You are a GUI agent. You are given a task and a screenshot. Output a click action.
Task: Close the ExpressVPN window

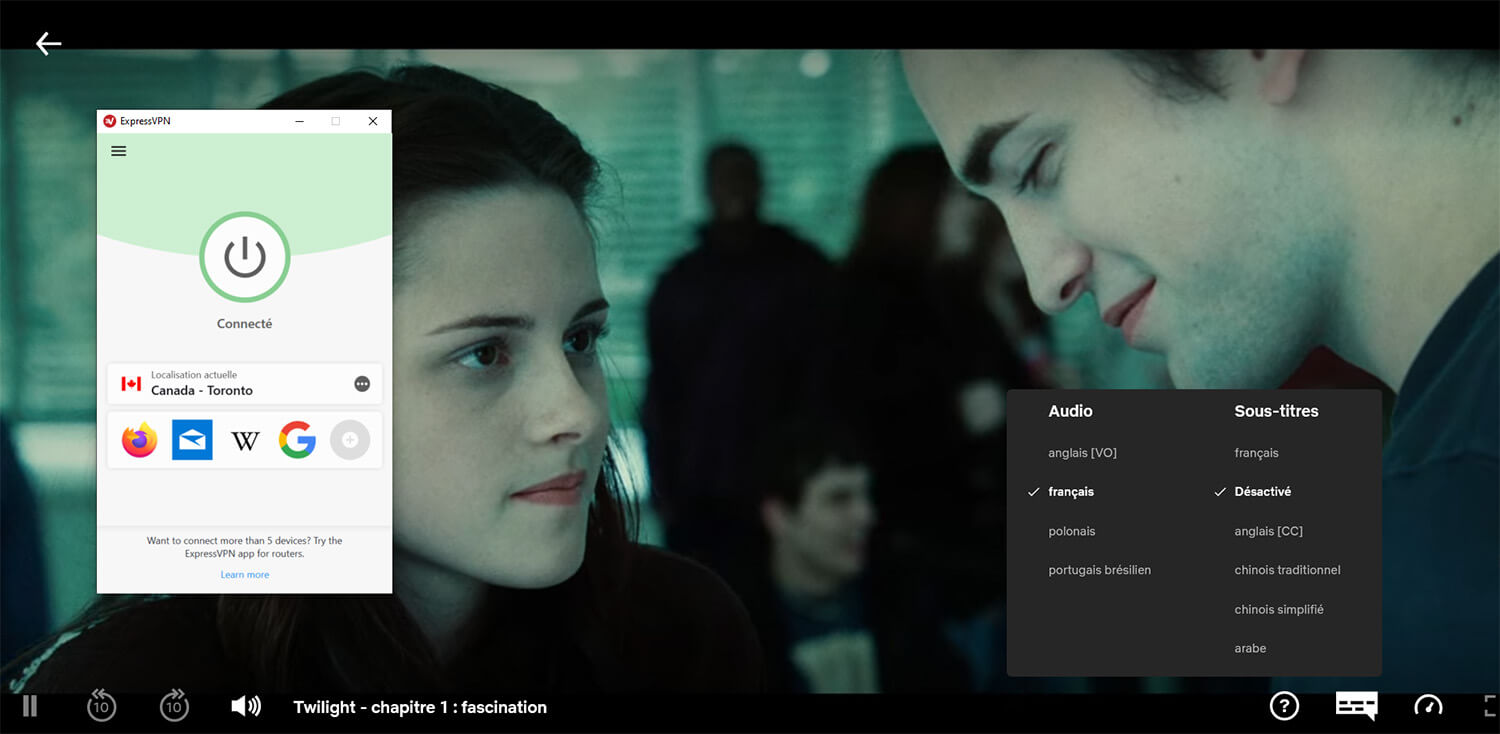[x=373, y=121]
